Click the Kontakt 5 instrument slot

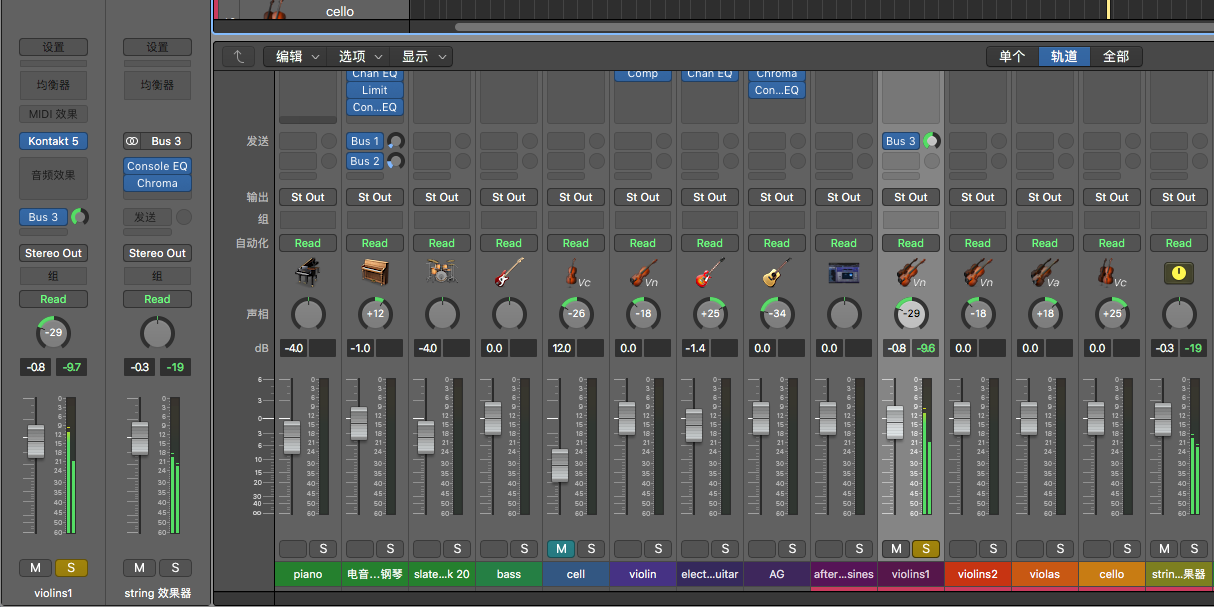53,141
